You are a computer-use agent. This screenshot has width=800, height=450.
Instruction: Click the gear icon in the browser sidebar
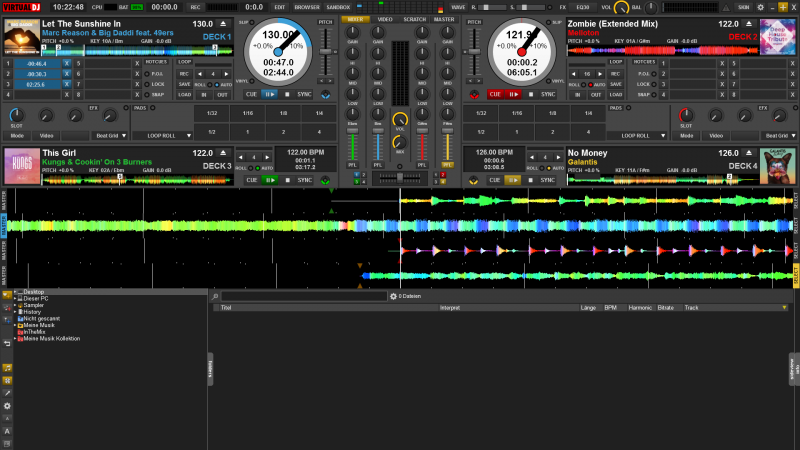click(7, 406)
